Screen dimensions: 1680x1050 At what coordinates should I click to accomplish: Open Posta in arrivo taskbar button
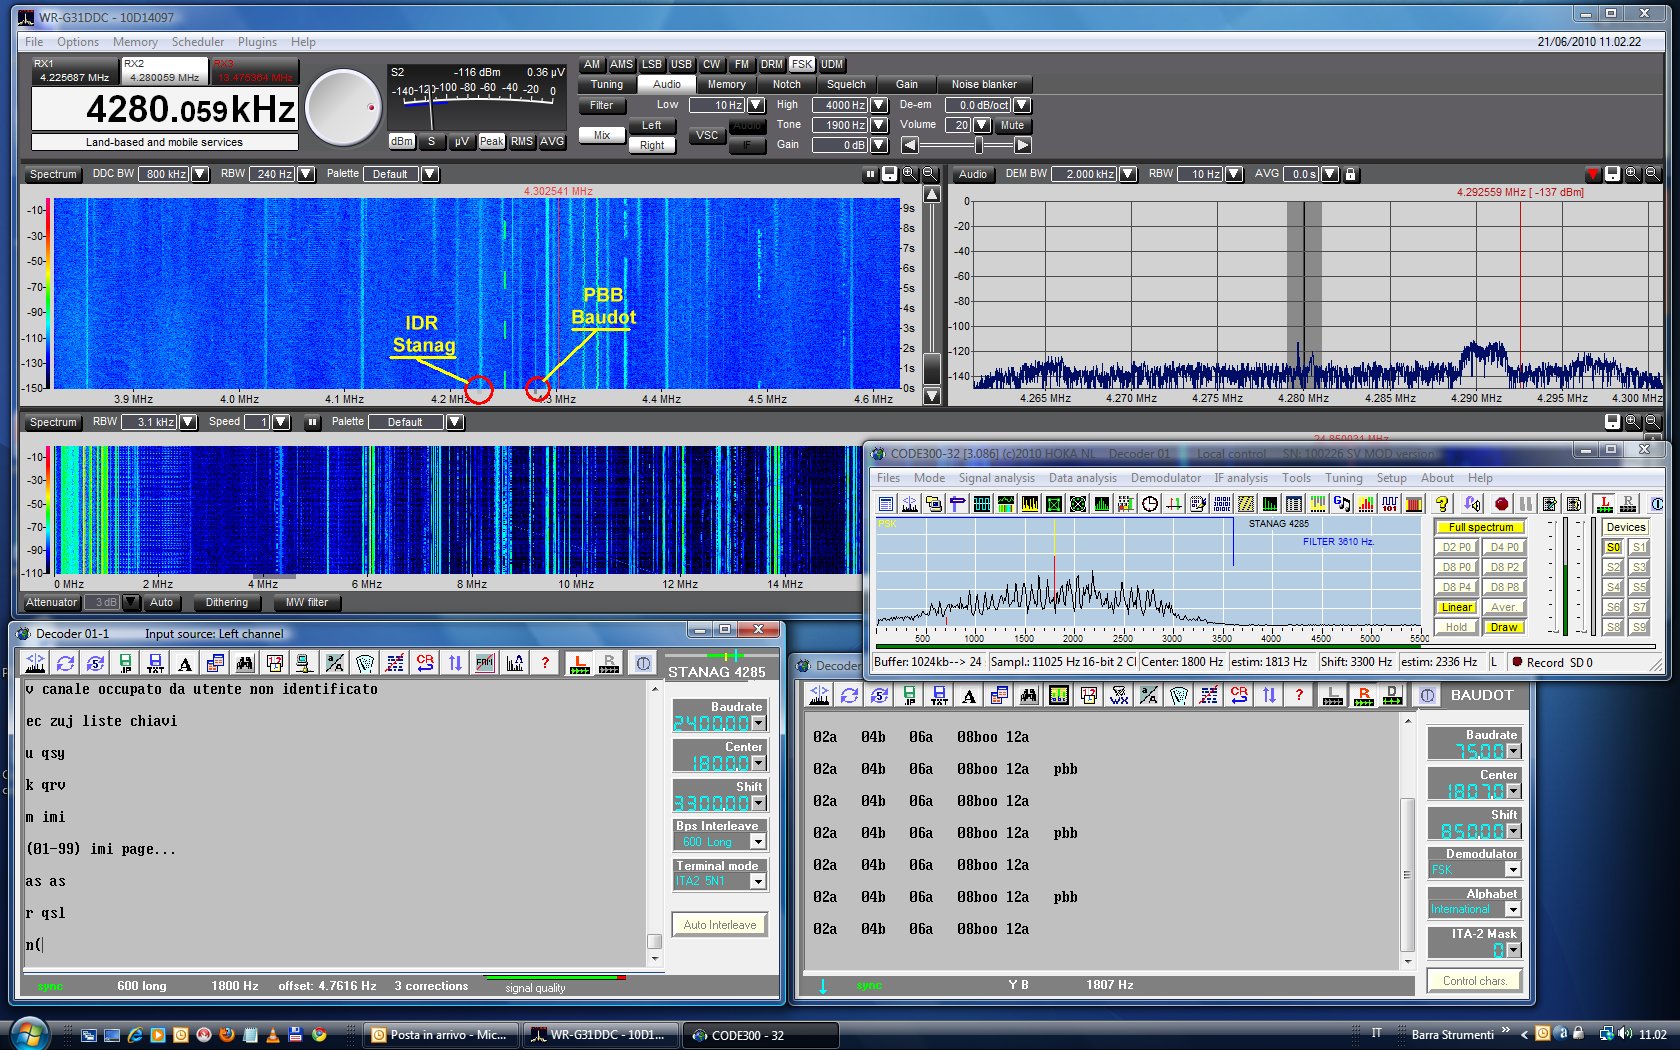(x=440, y=1035)
